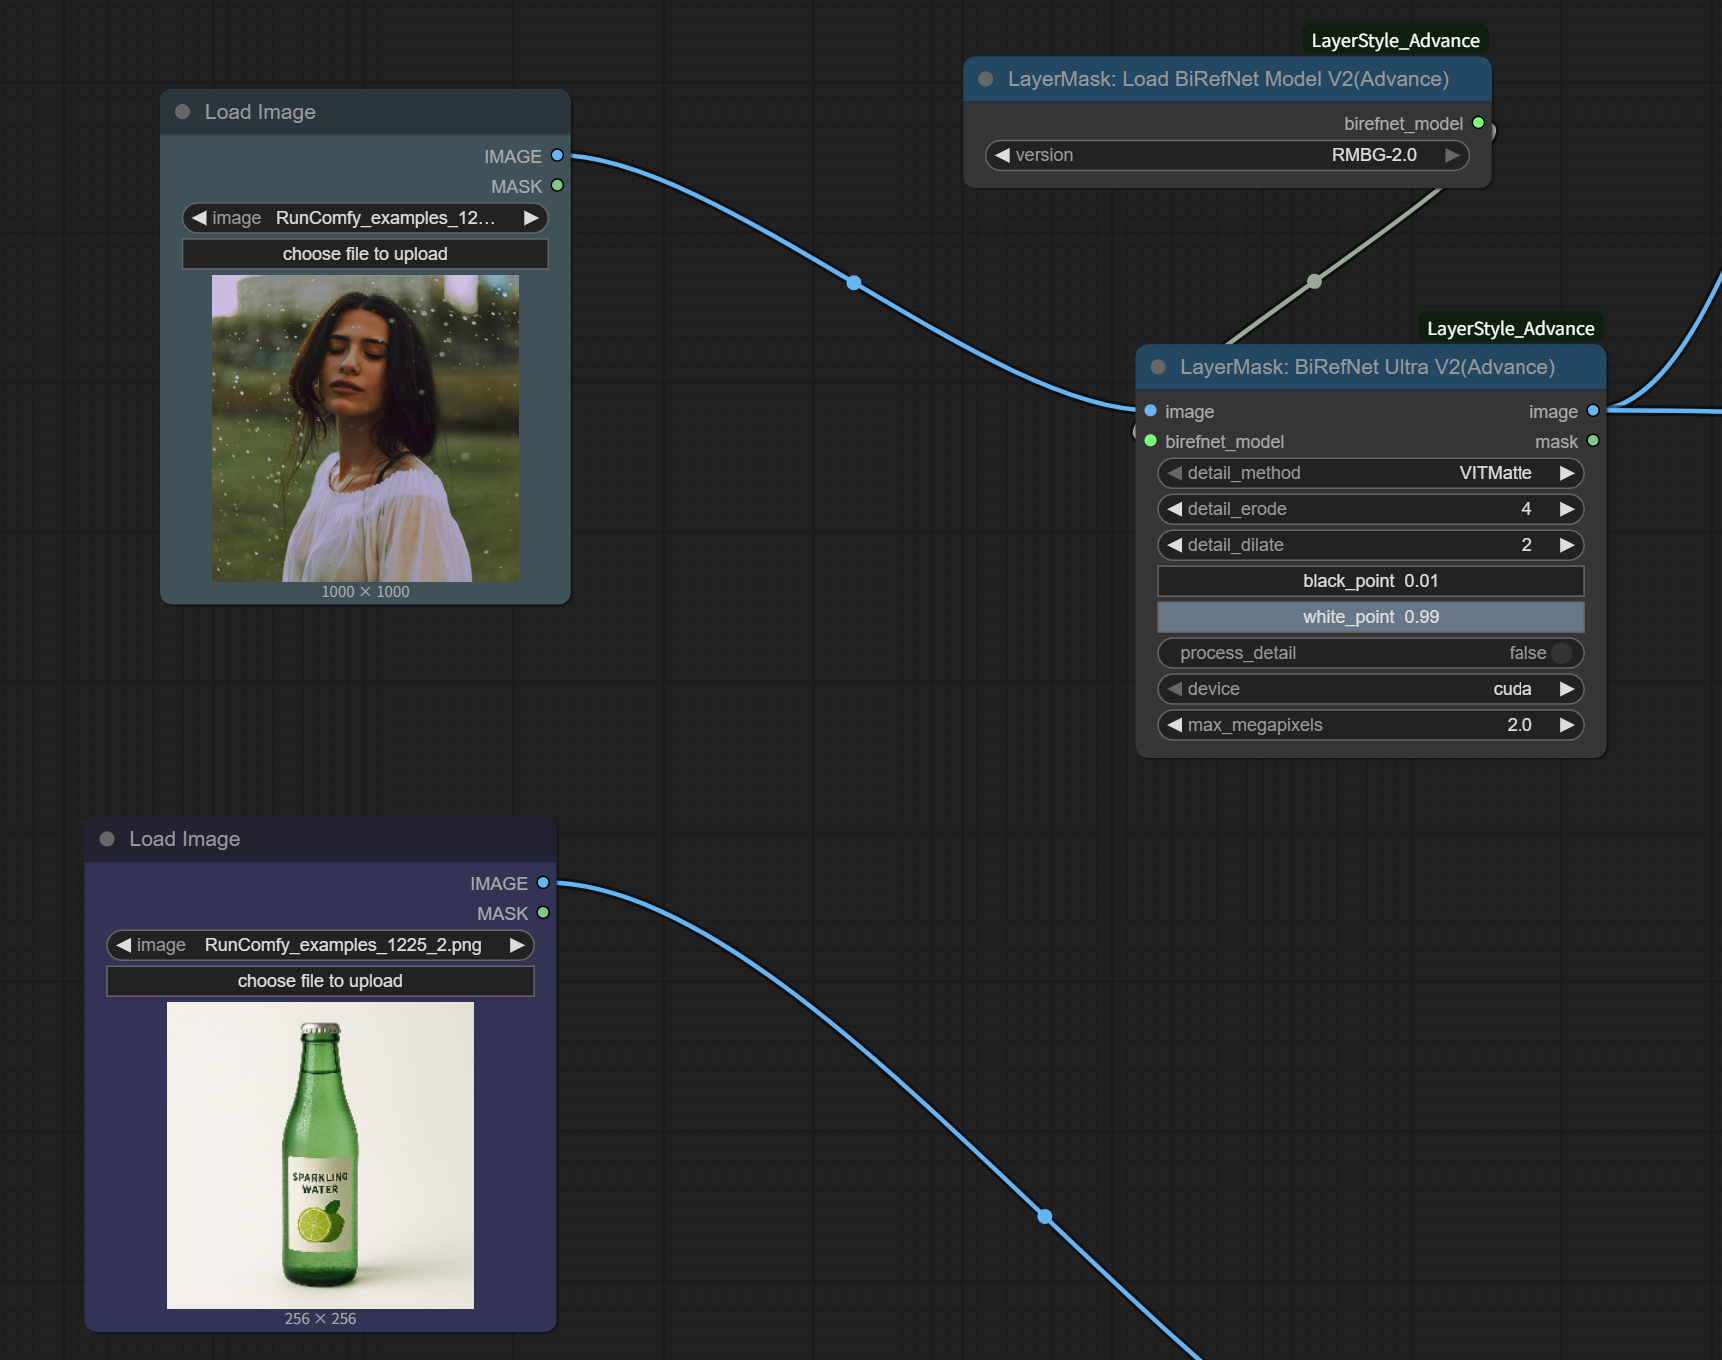This screenshot has width=1722, height=1360.
Task: Collapse the Load BiRefNet Model V2 node dot
Action: [986, 79]
